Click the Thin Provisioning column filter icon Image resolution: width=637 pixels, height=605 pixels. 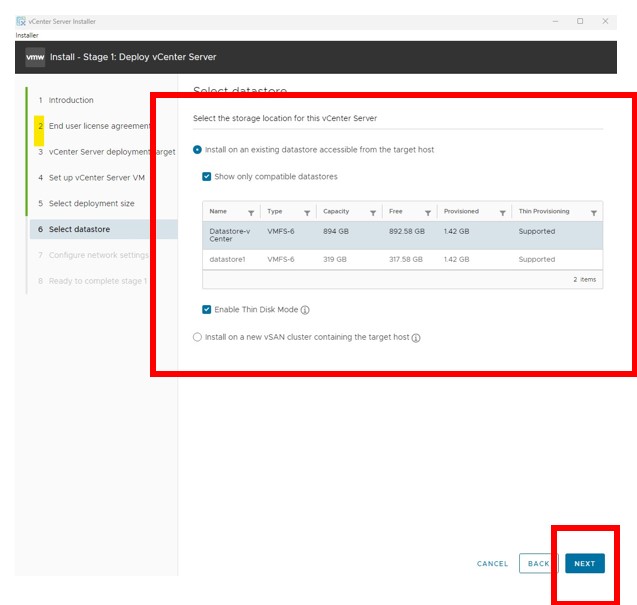pyautogui.click(x=594, y=213)
